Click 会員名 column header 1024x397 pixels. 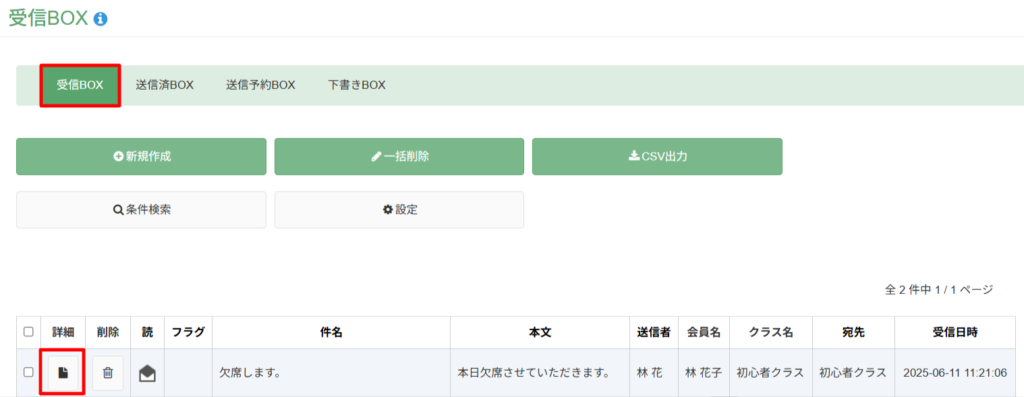click(x=704, y=332)
